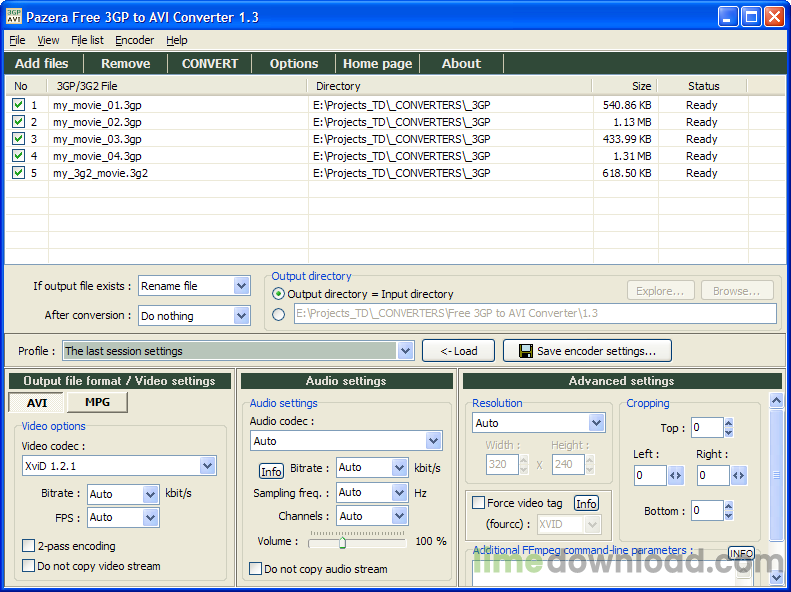Click the floppy disk Save encoder settings icon
The image size is (791, 592).
pos(526,351)
